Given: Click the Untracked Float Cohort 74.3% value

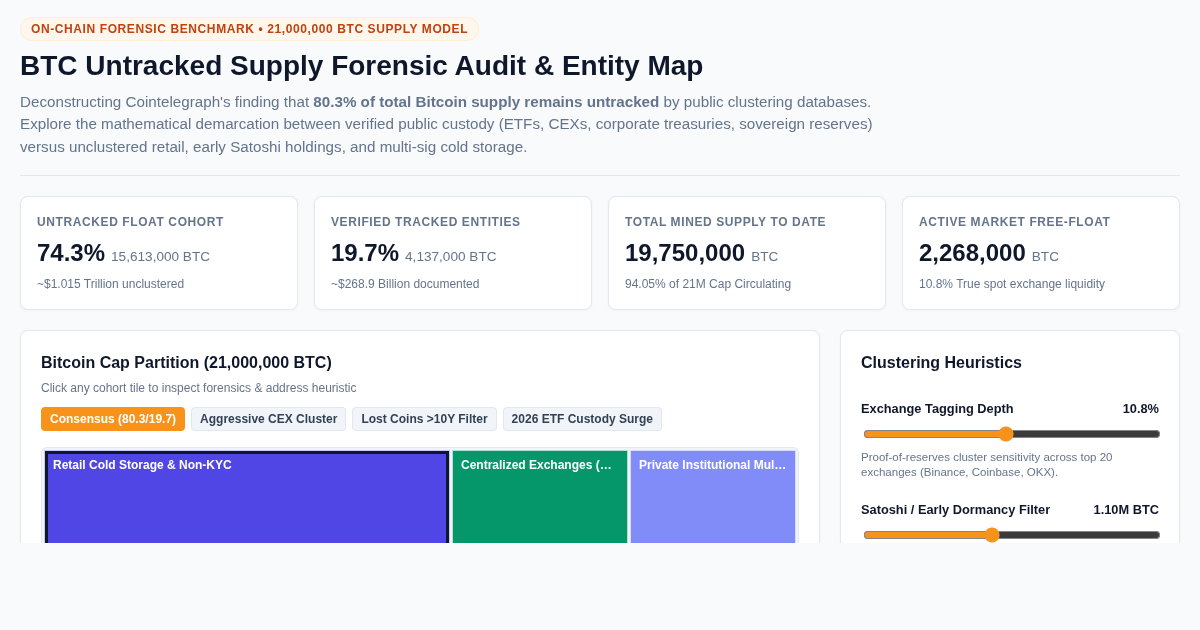Looking at the screenshot, I should [71, 253].
